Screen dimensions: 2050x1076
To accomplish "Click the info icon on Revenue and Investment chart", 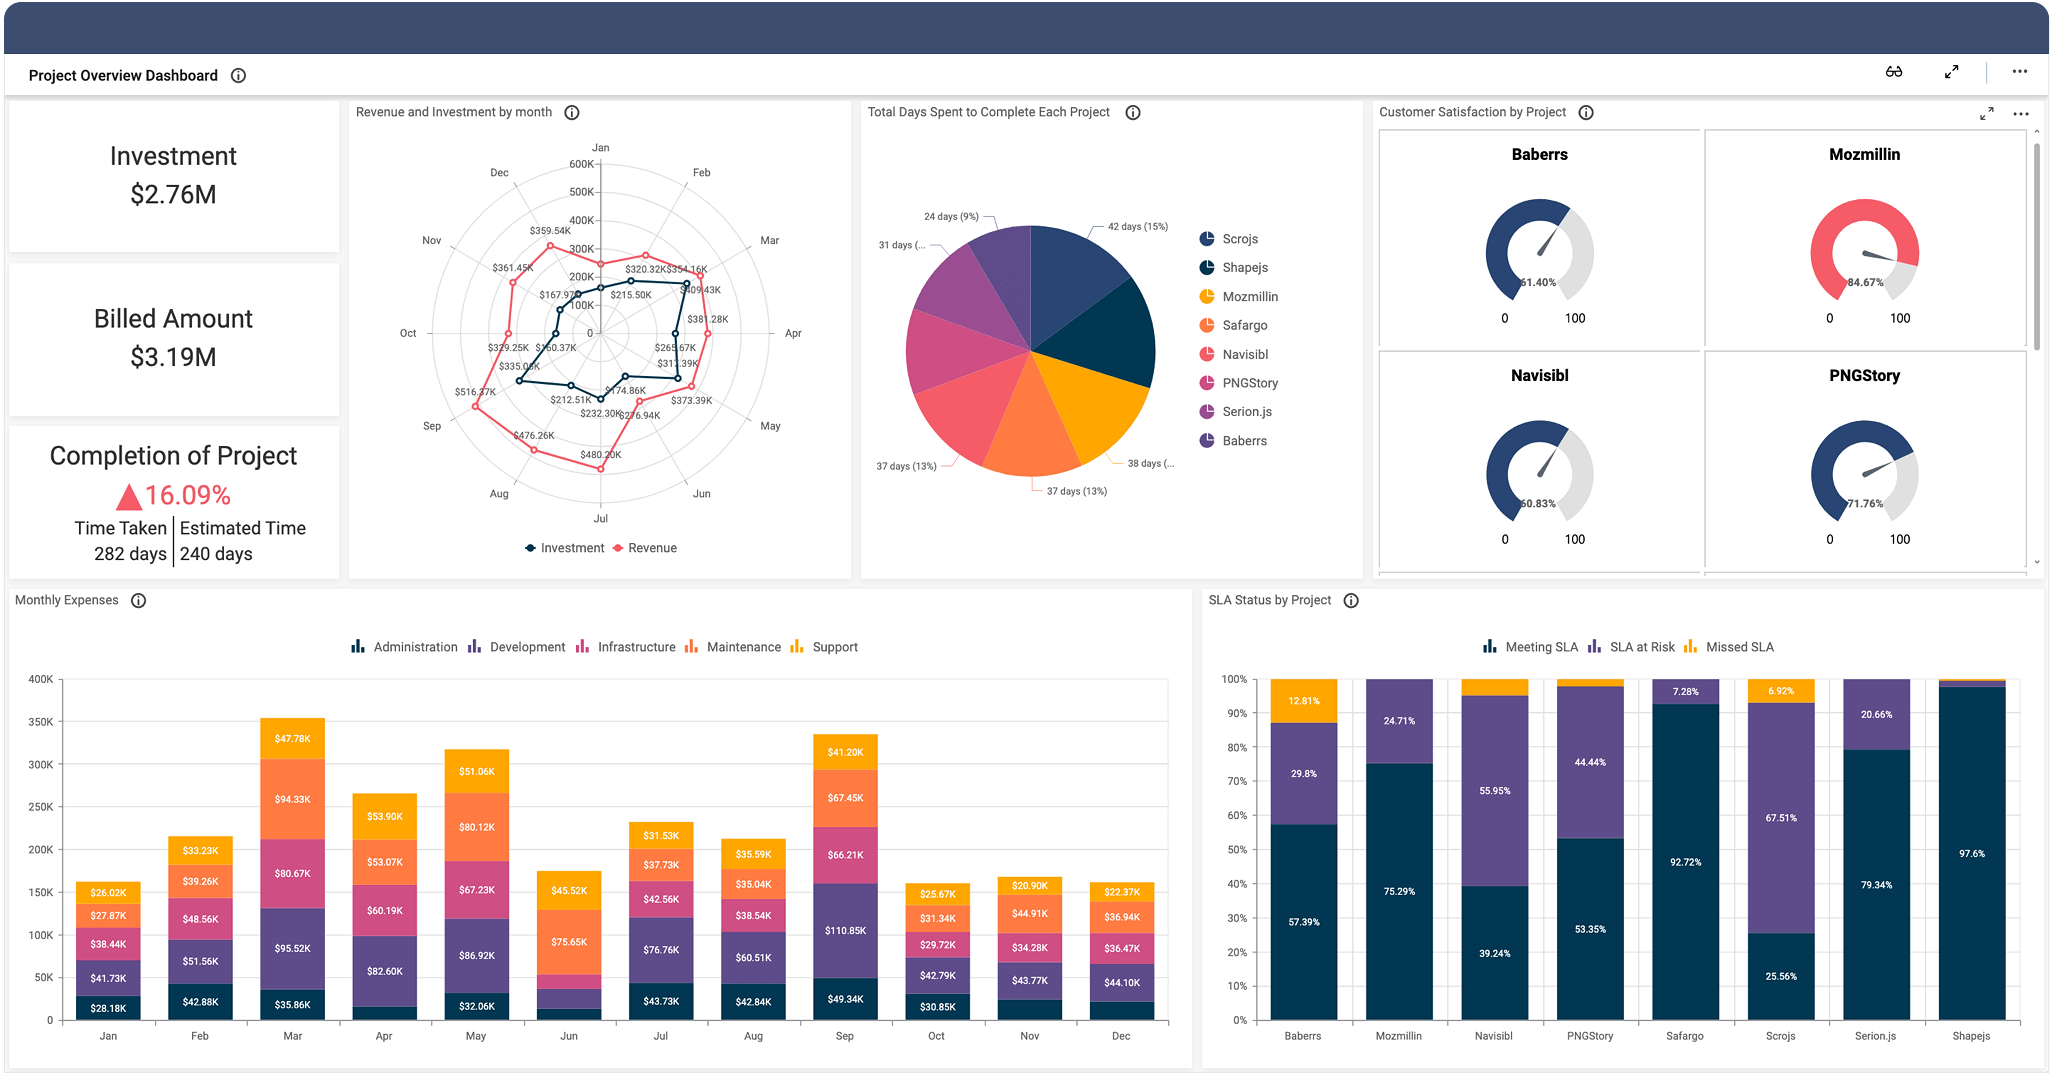I will click(571, 112).
